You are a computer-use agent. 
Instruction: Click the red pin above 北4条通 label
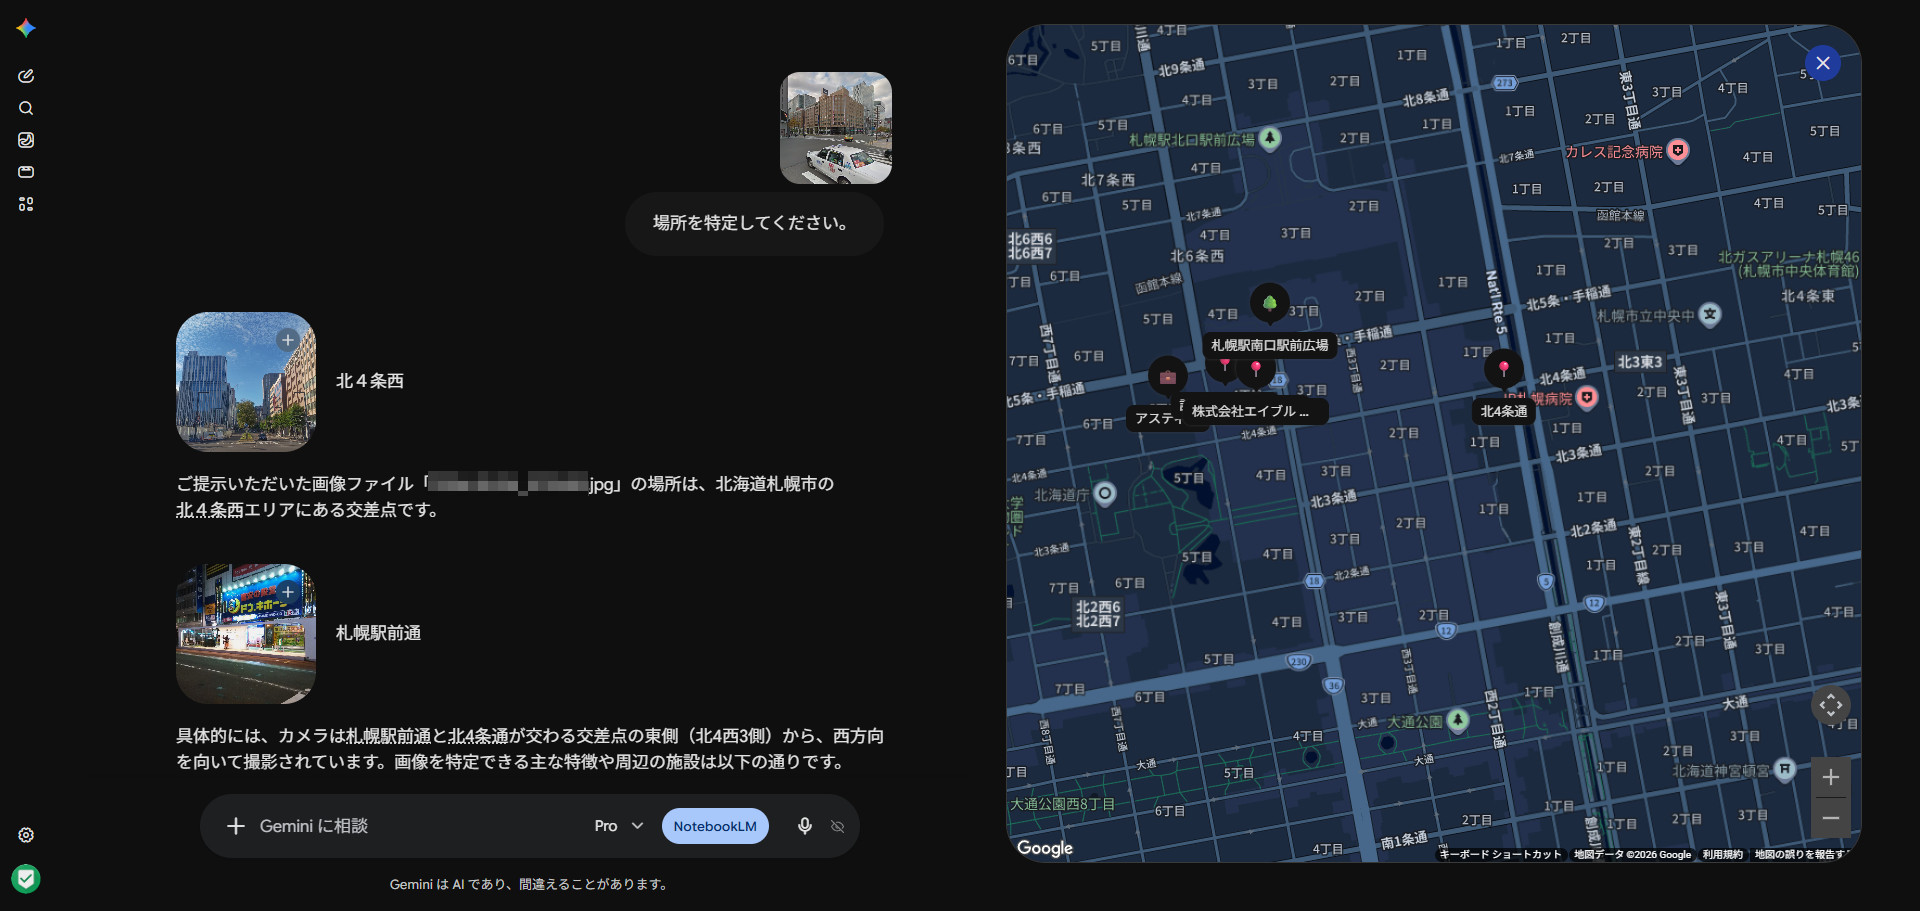[x=1504, y=369]
